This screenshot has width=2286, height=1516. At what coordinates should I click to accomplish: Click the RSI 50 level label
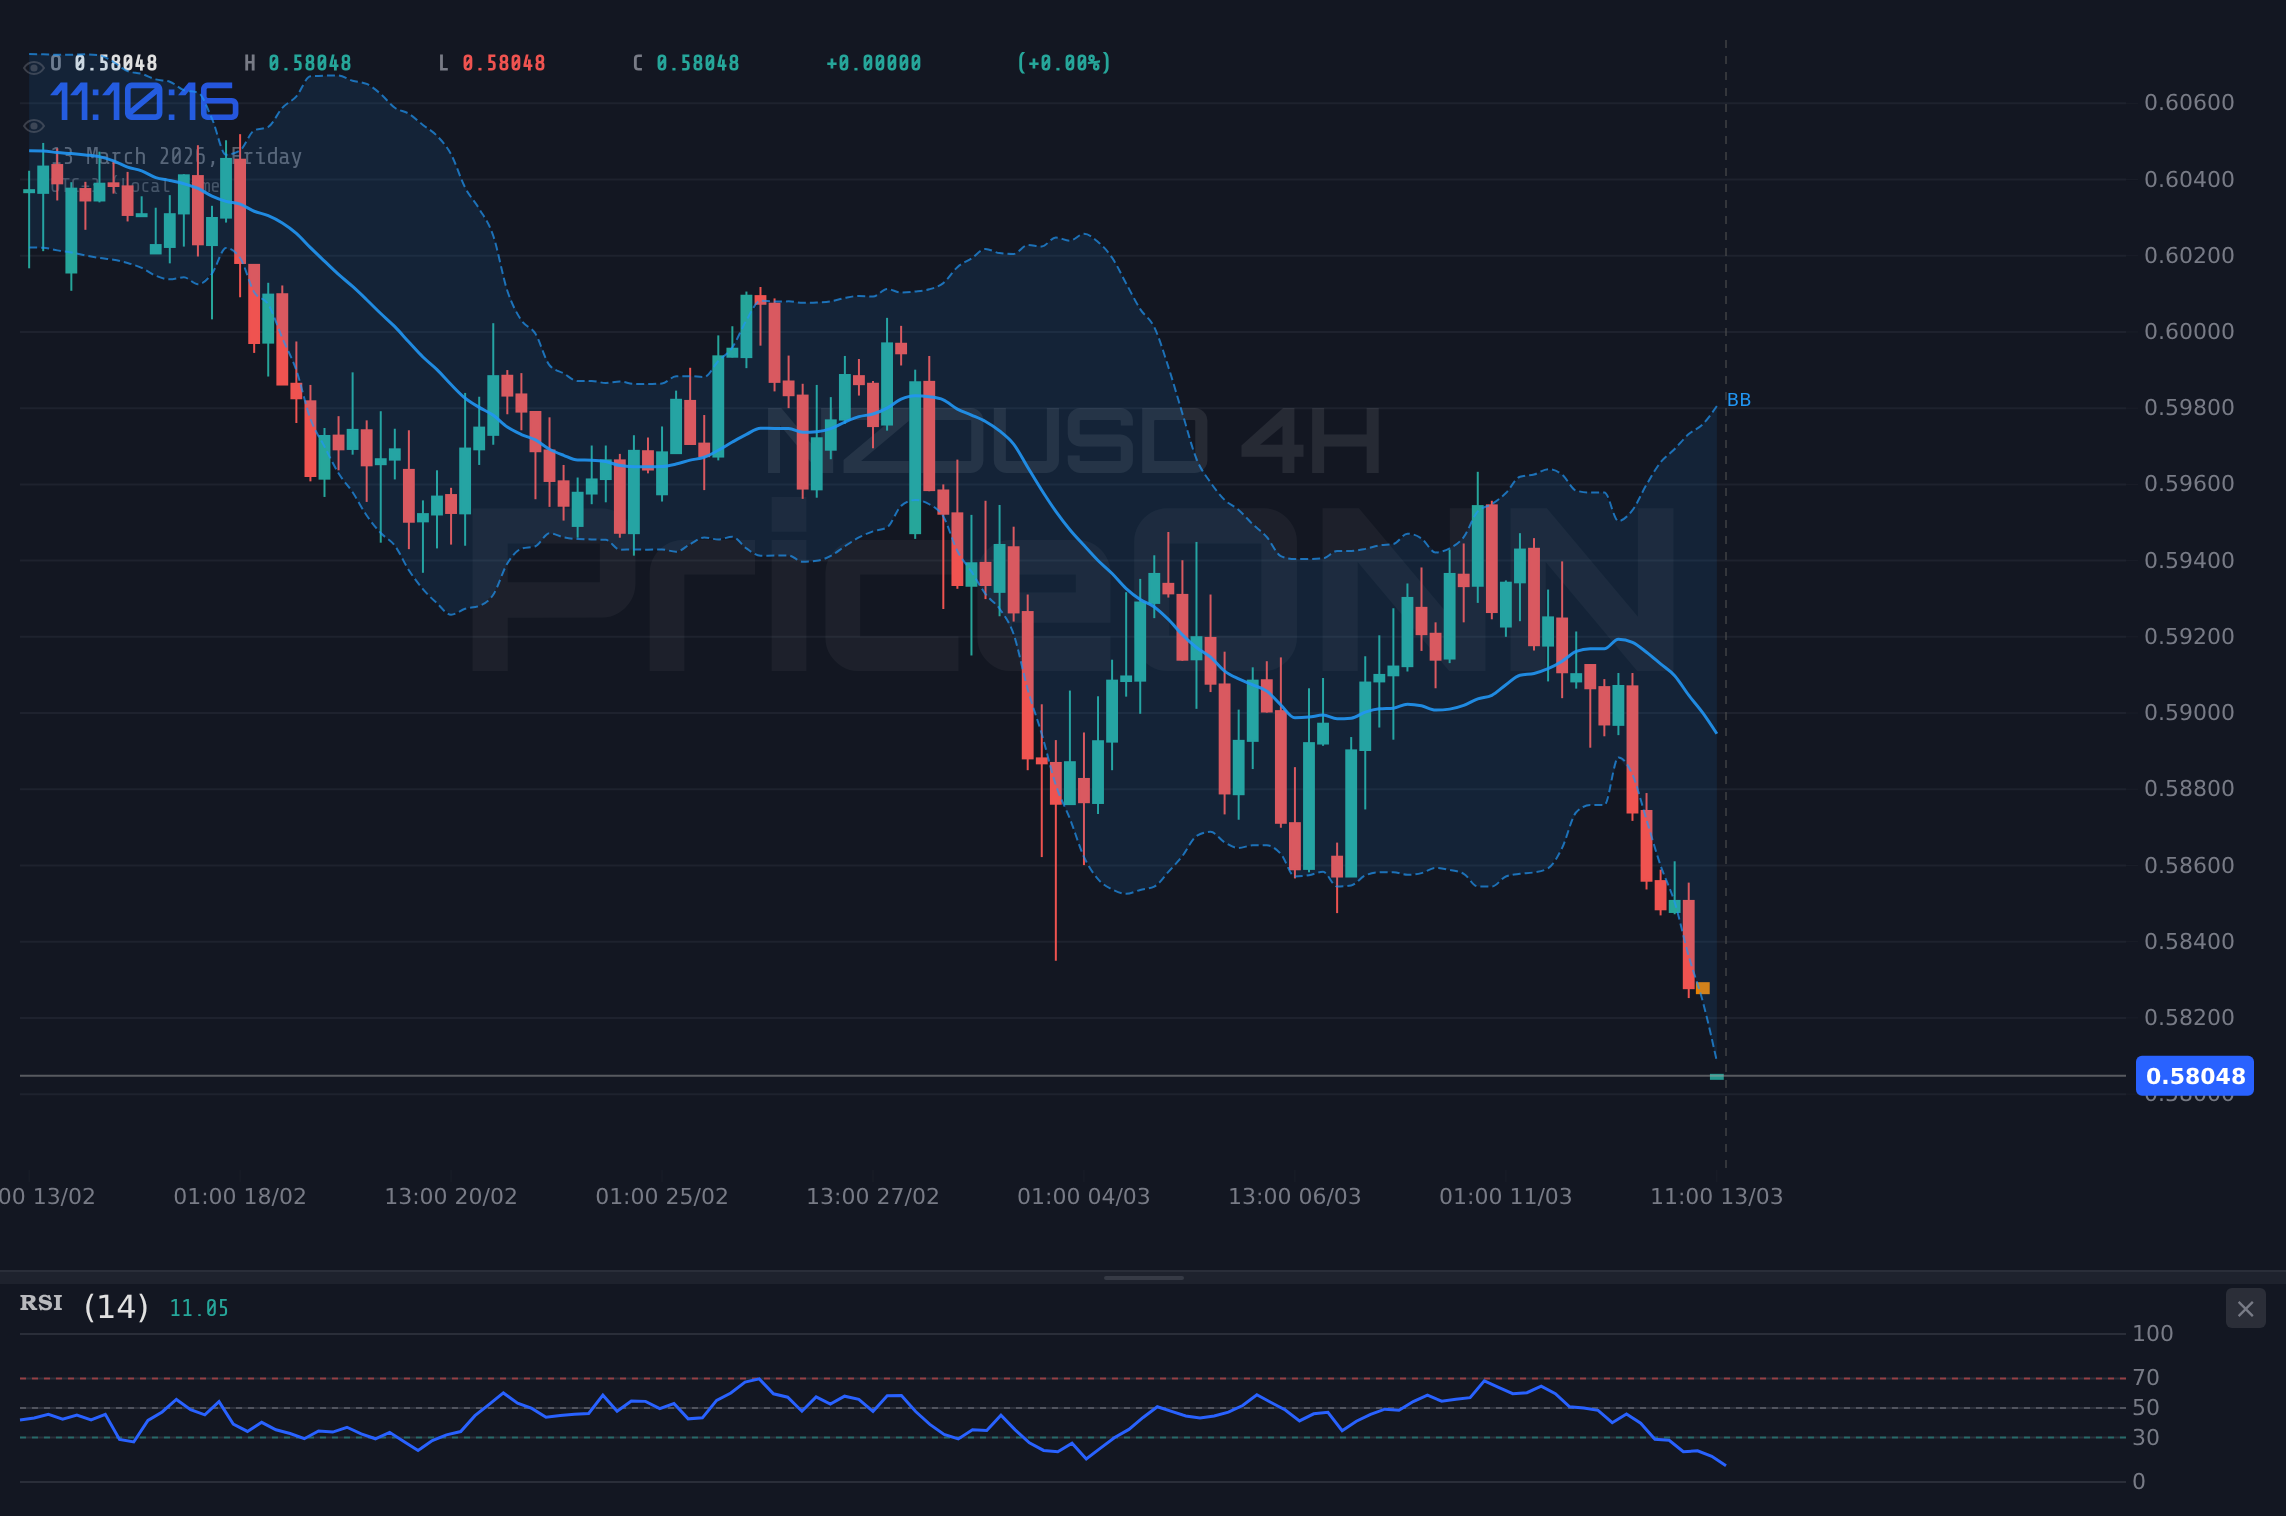click(x=2146, y=1408)
